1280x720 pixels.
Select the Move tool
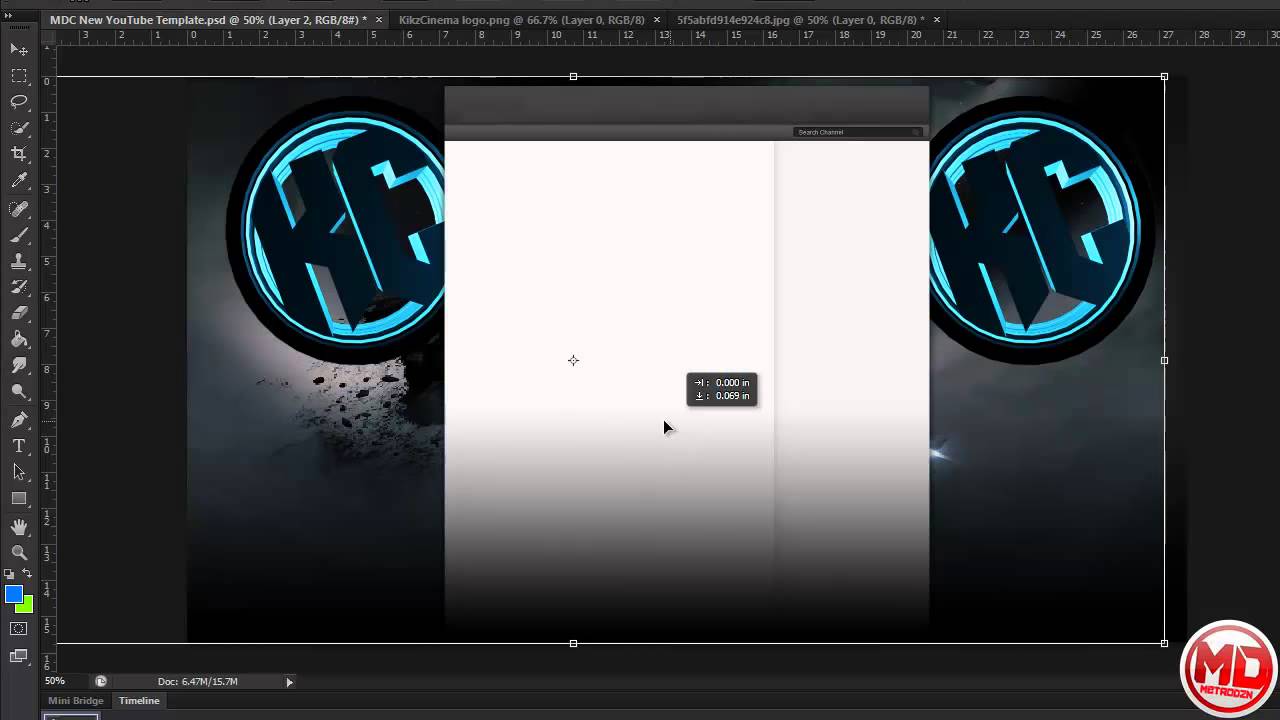point(19,49)
